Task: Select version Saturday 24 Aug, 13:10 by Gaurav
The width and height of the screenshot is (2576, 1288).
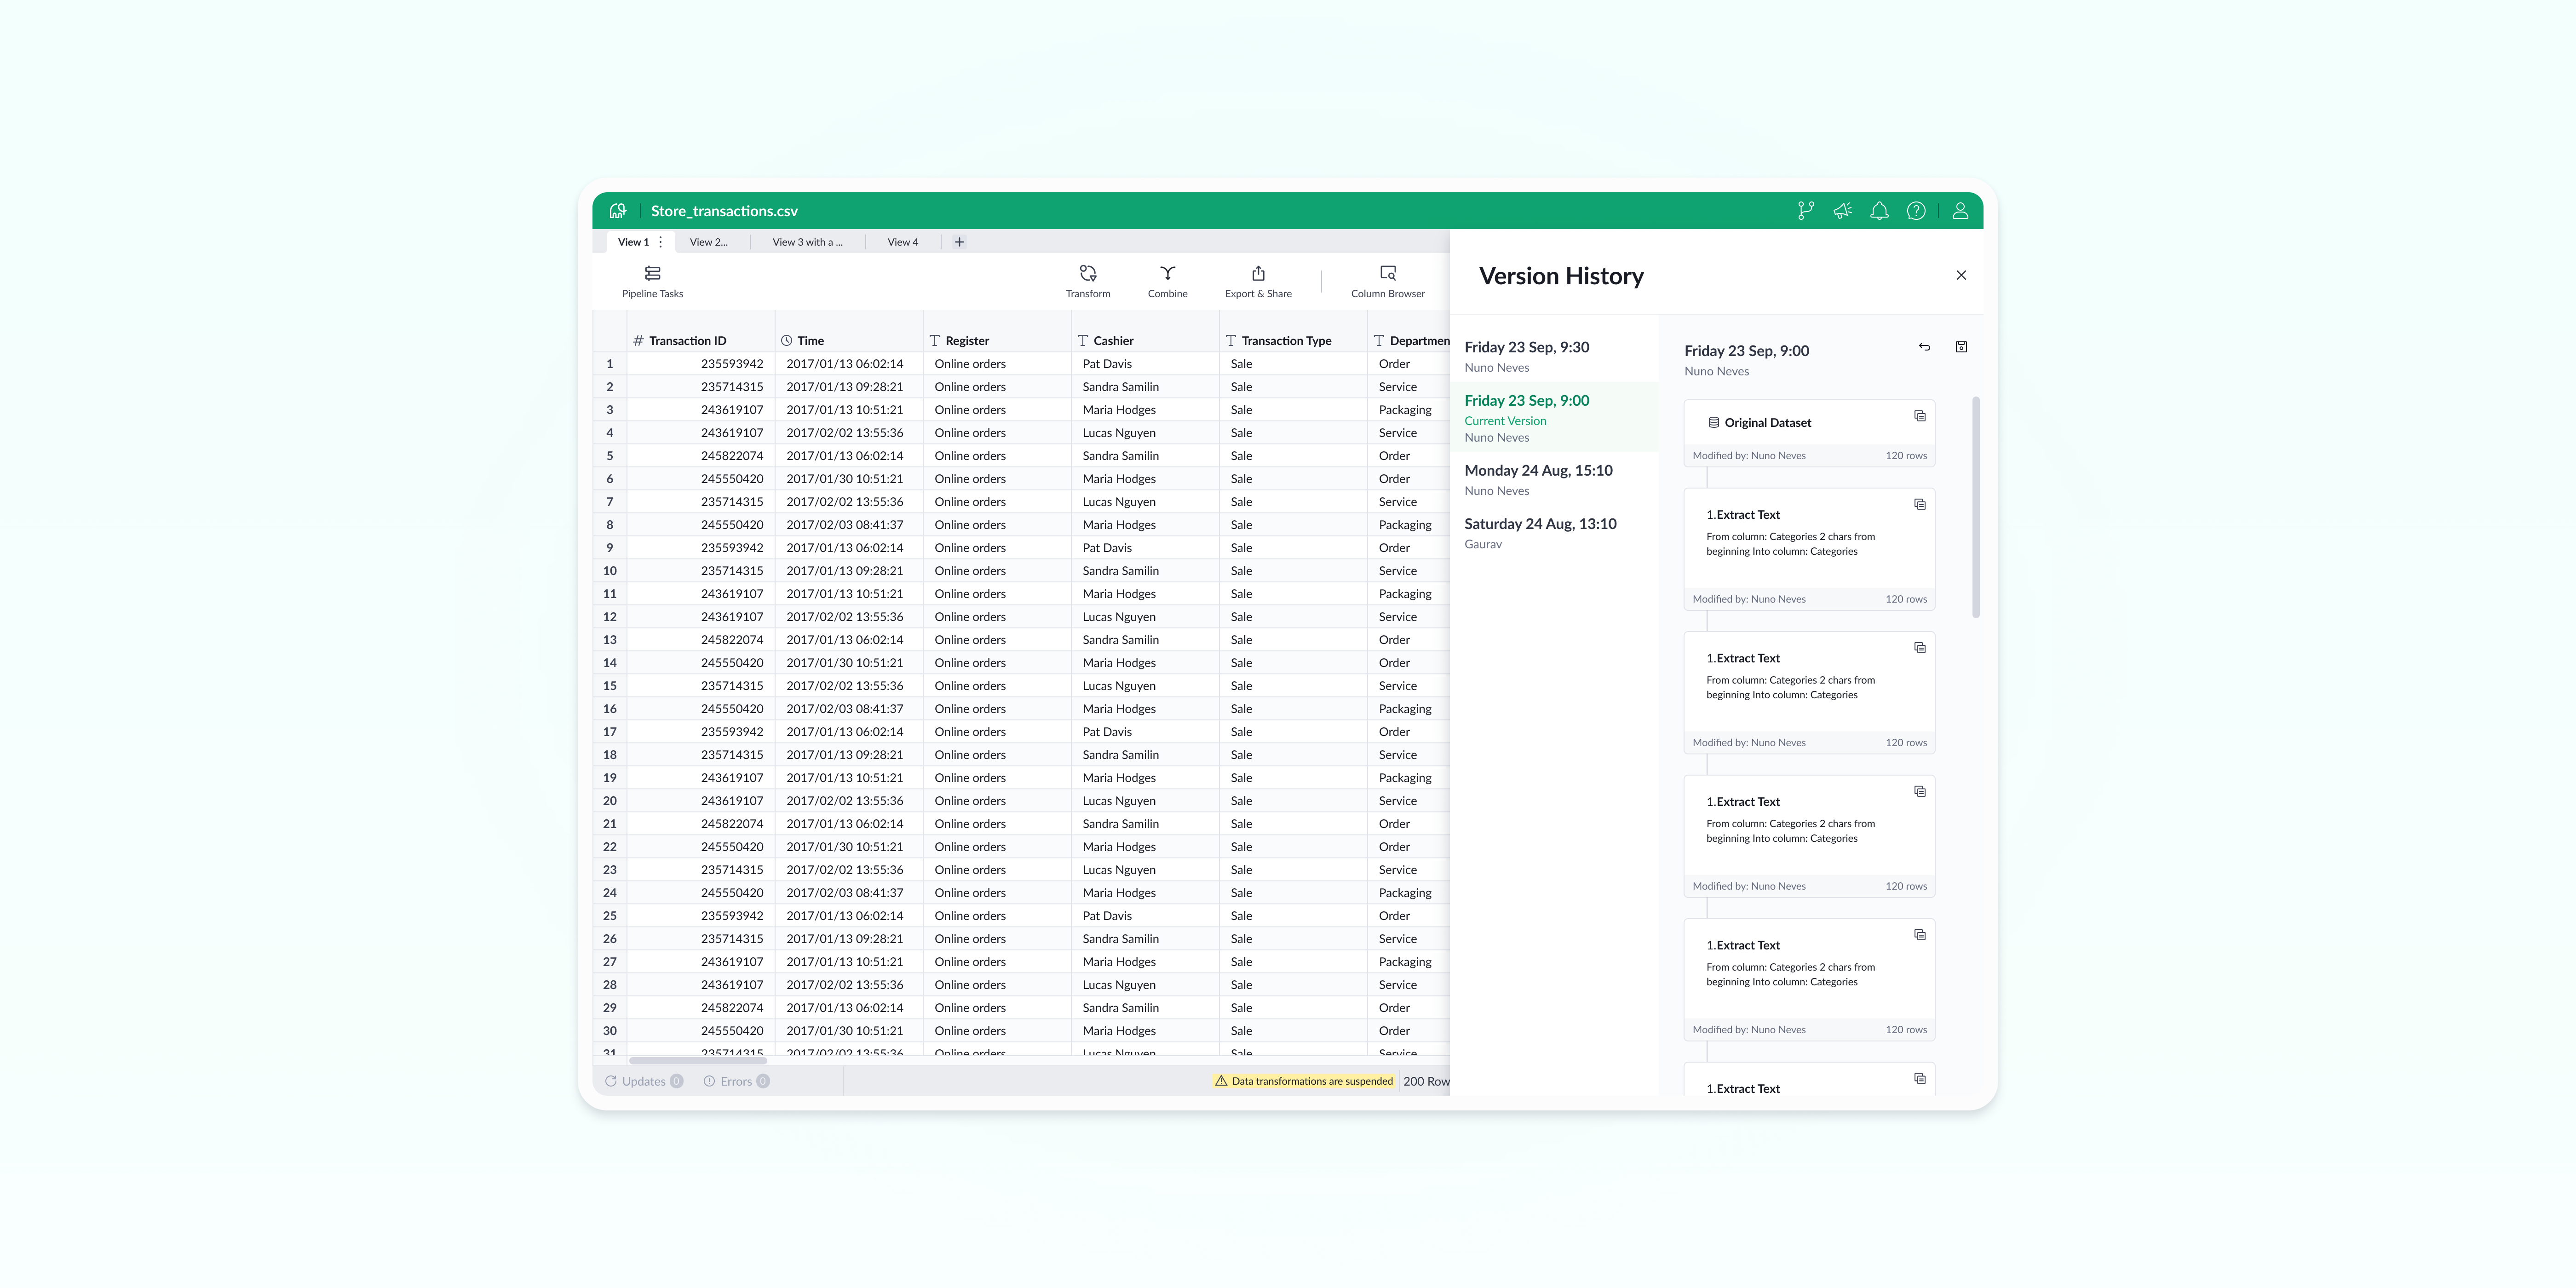Action: (1554, 533)
